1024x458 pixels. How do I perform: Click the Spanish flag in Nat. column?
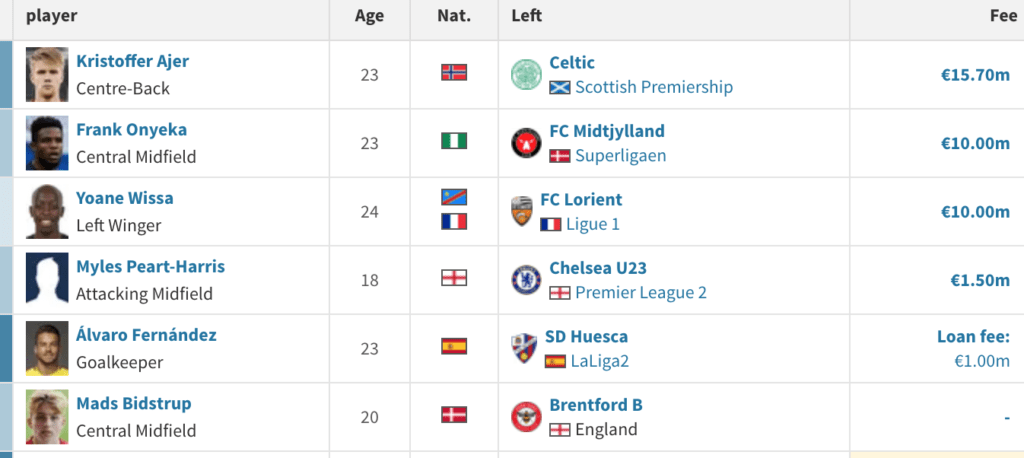(454, 347)
